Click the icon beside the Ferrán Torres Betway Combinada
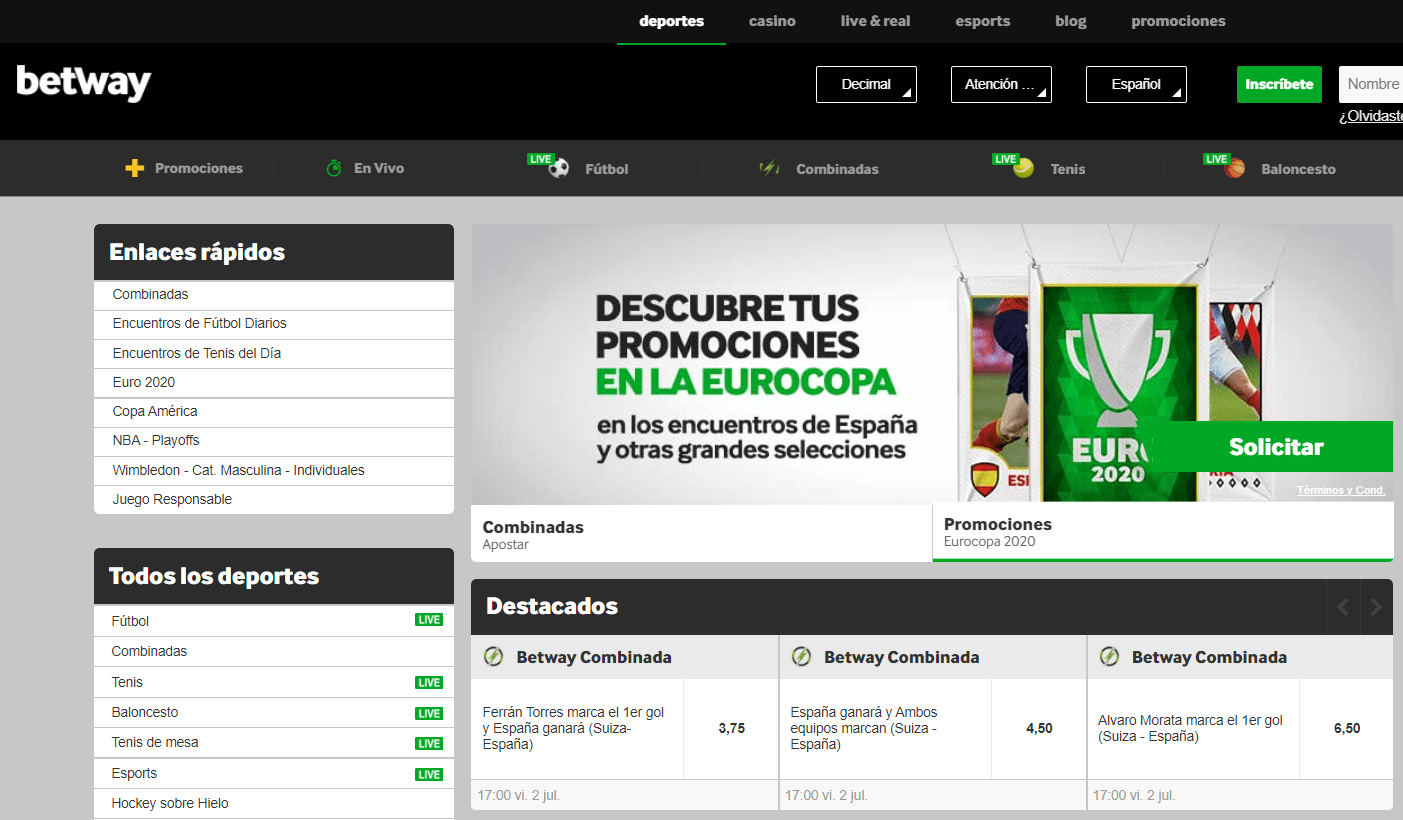The width and height of the screenshot is (1403, 820). 493,657
